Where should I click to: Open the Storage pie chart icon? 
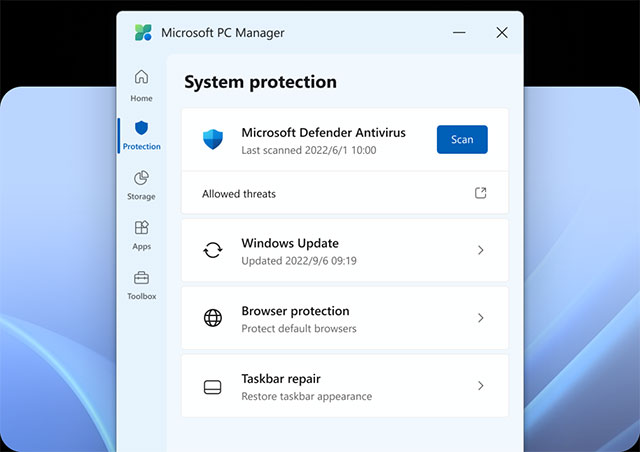pos(141,178)
